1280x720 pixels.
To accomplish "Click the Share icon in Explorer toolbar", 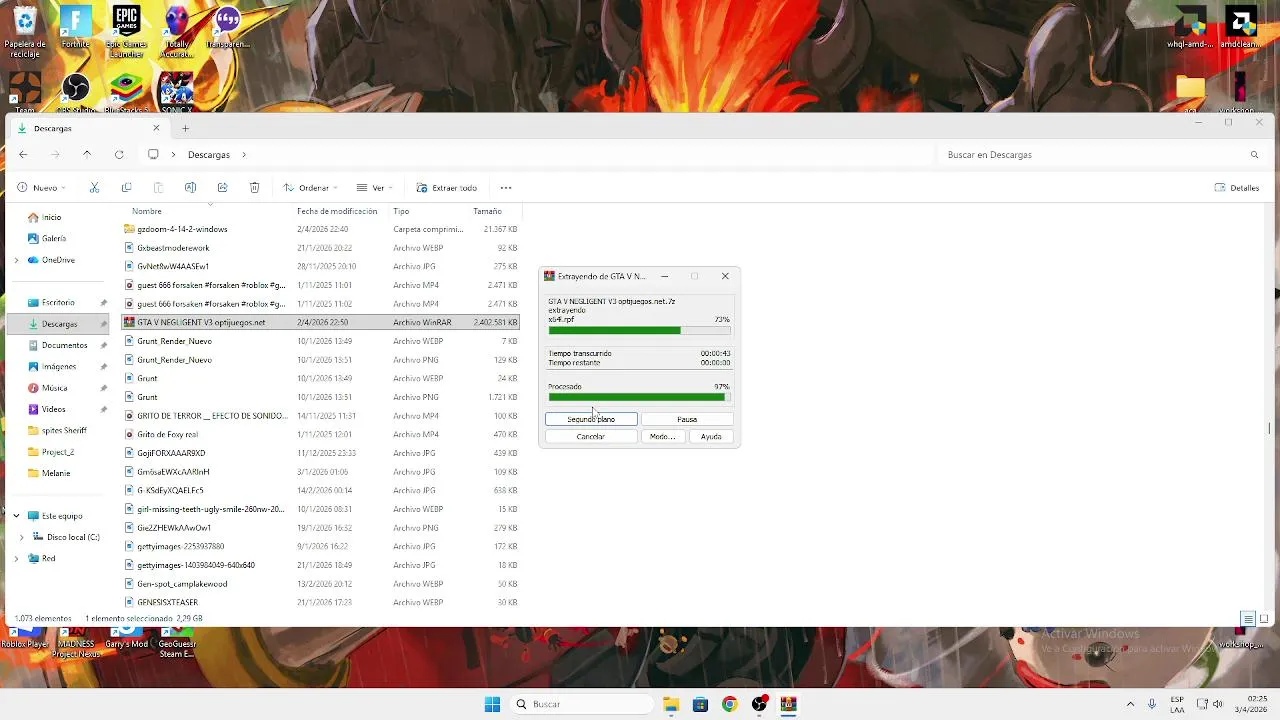I will pos(222,187).
